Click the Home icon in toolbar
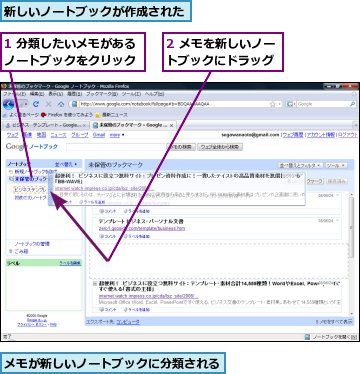The height and width of the screenshot is (374, 360). pyautogui.click(x=61, y=104)
